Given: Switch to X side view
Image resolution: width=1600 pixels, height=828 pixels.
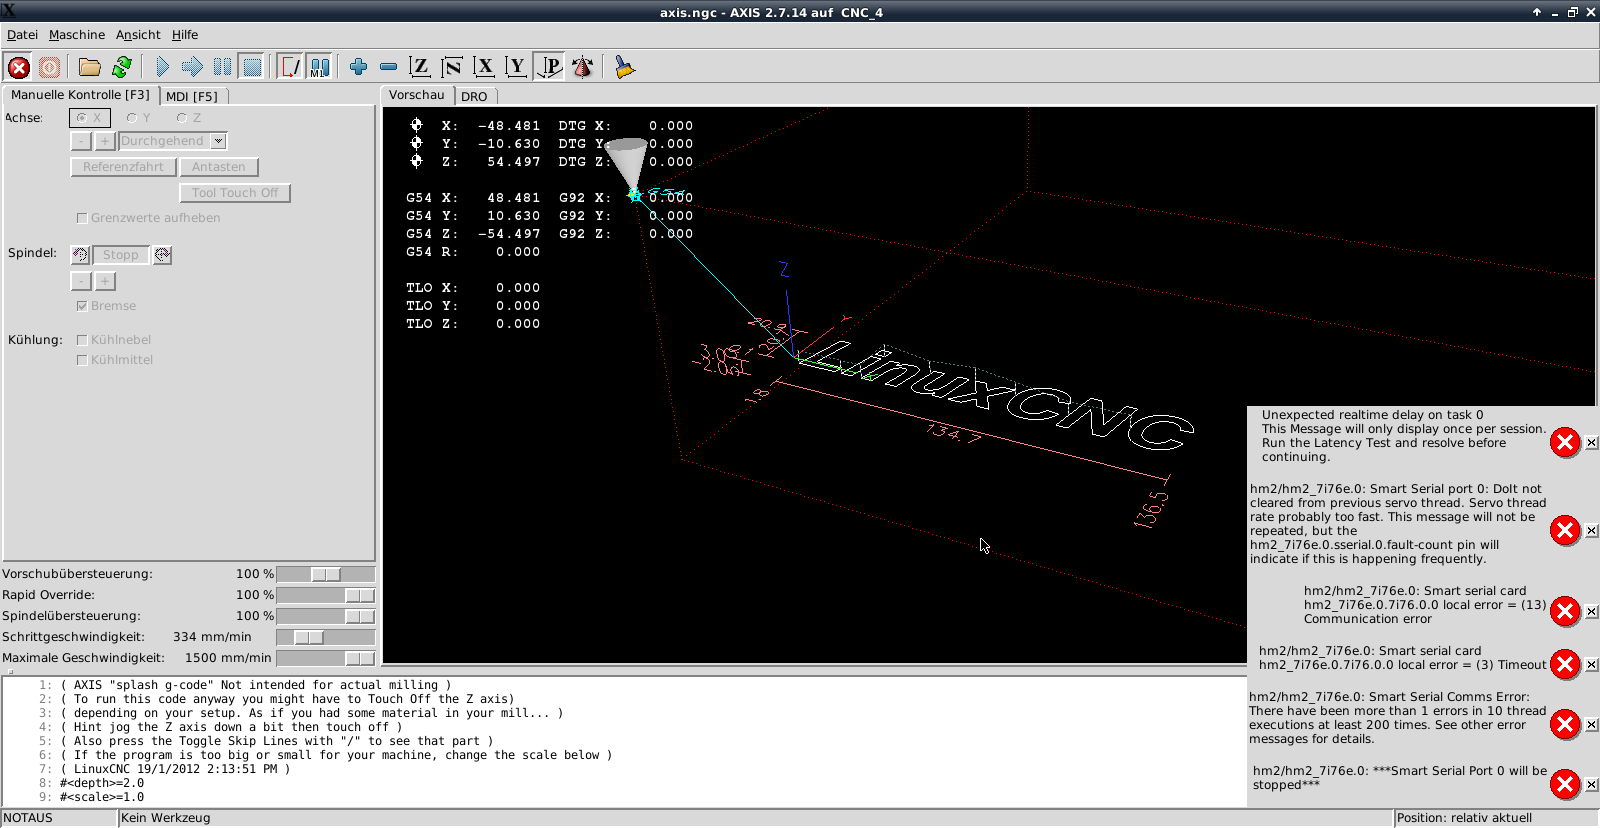Looking at the screenshot, I should pos(484,67).
